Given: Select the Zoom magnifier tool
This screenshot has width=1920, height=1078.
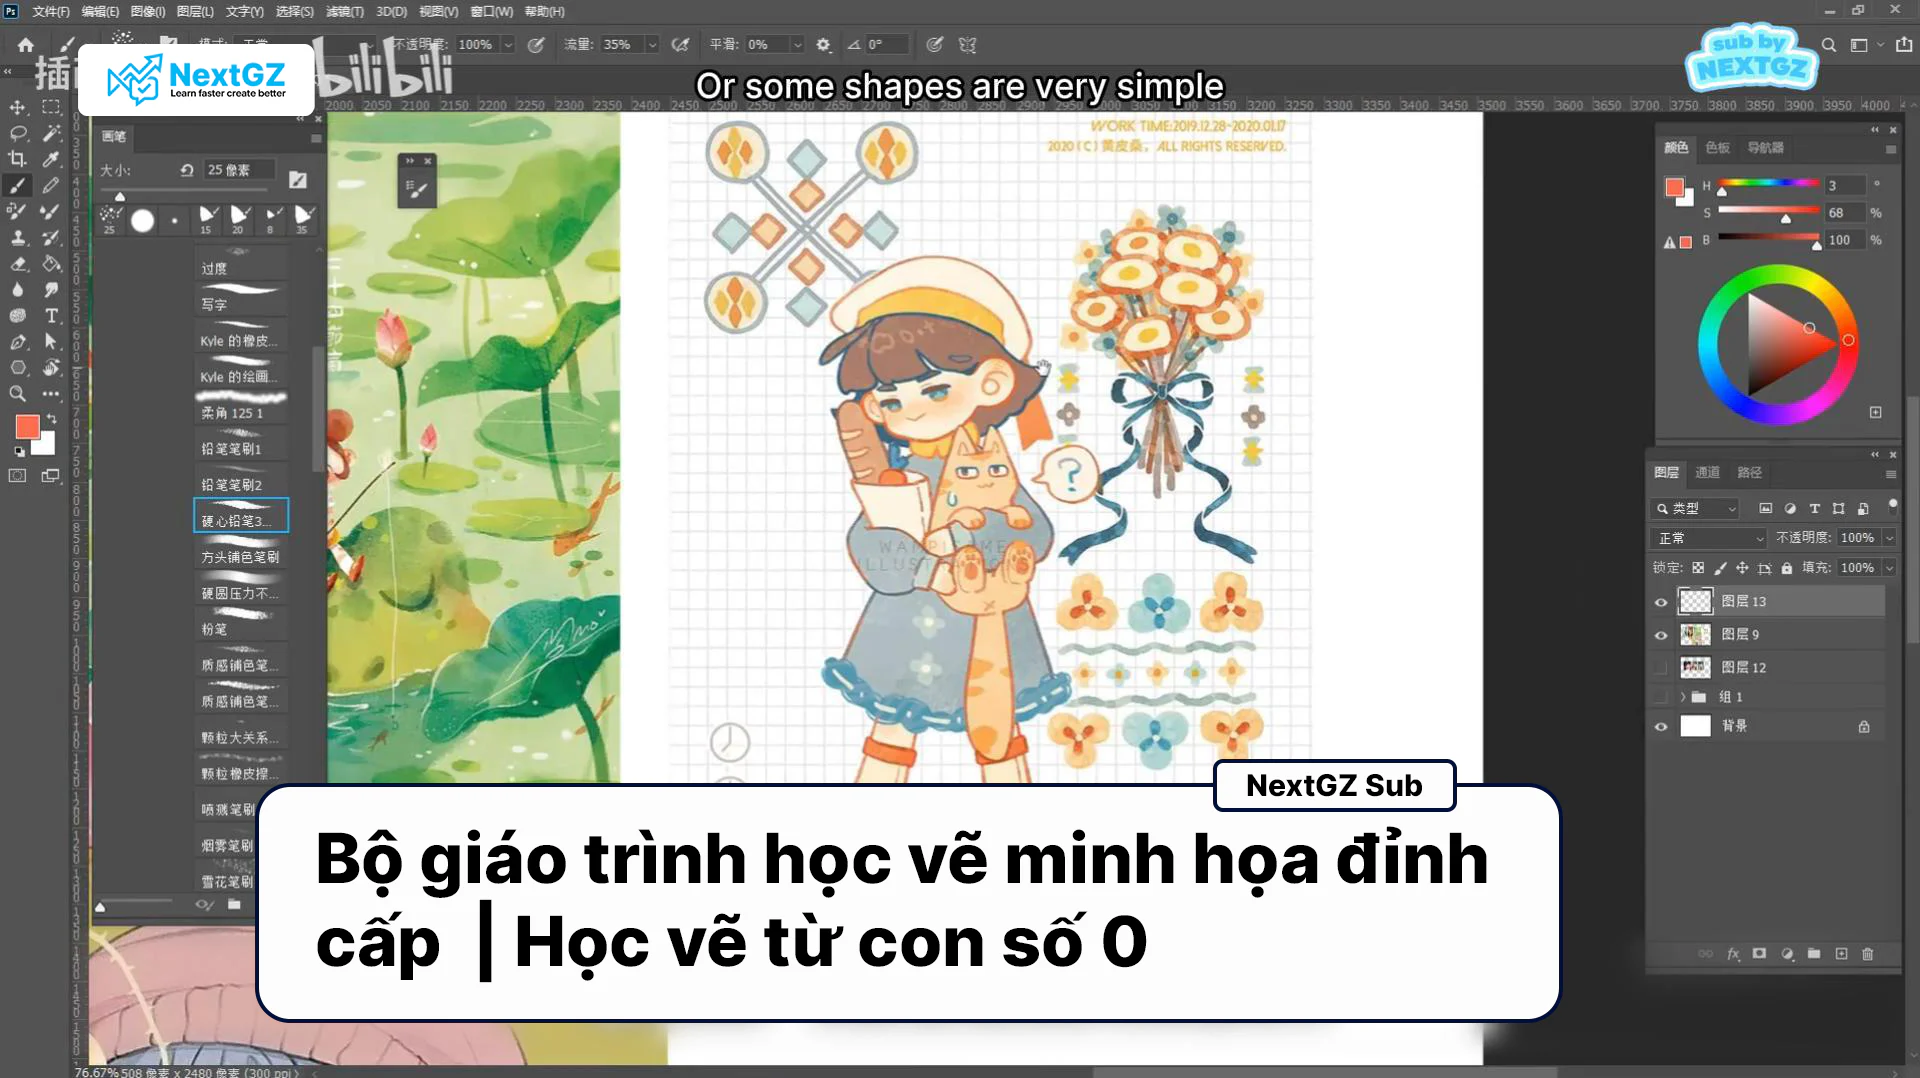Looking at the screenshot, I should 18,394.
